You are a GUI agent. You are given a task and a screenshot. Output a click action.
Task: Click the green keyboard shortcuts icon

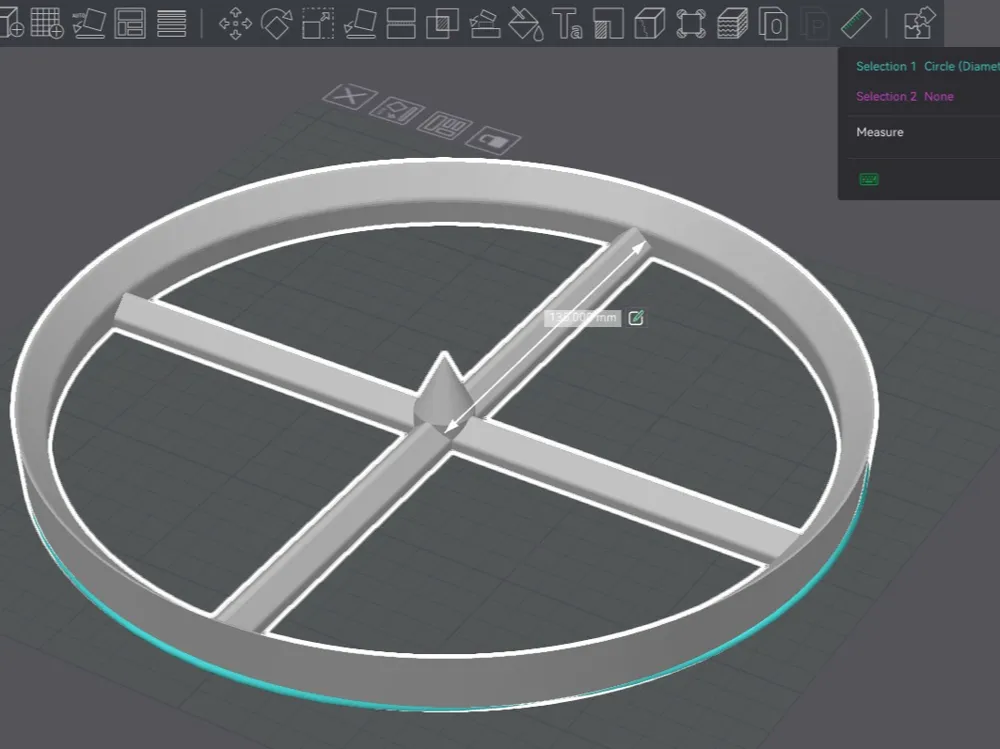[x=869, y=179]
